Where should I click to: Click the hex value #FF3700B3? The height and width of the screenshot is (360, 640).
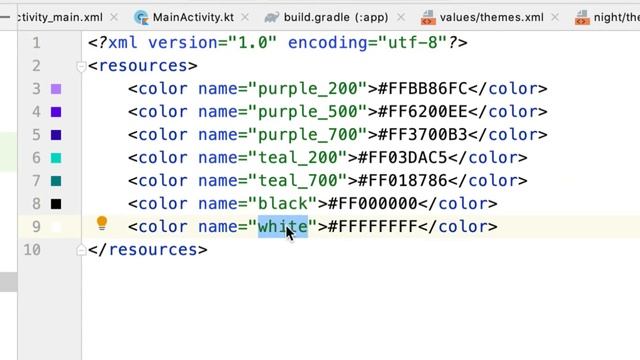pyautogui.click(x=422, y=135)
